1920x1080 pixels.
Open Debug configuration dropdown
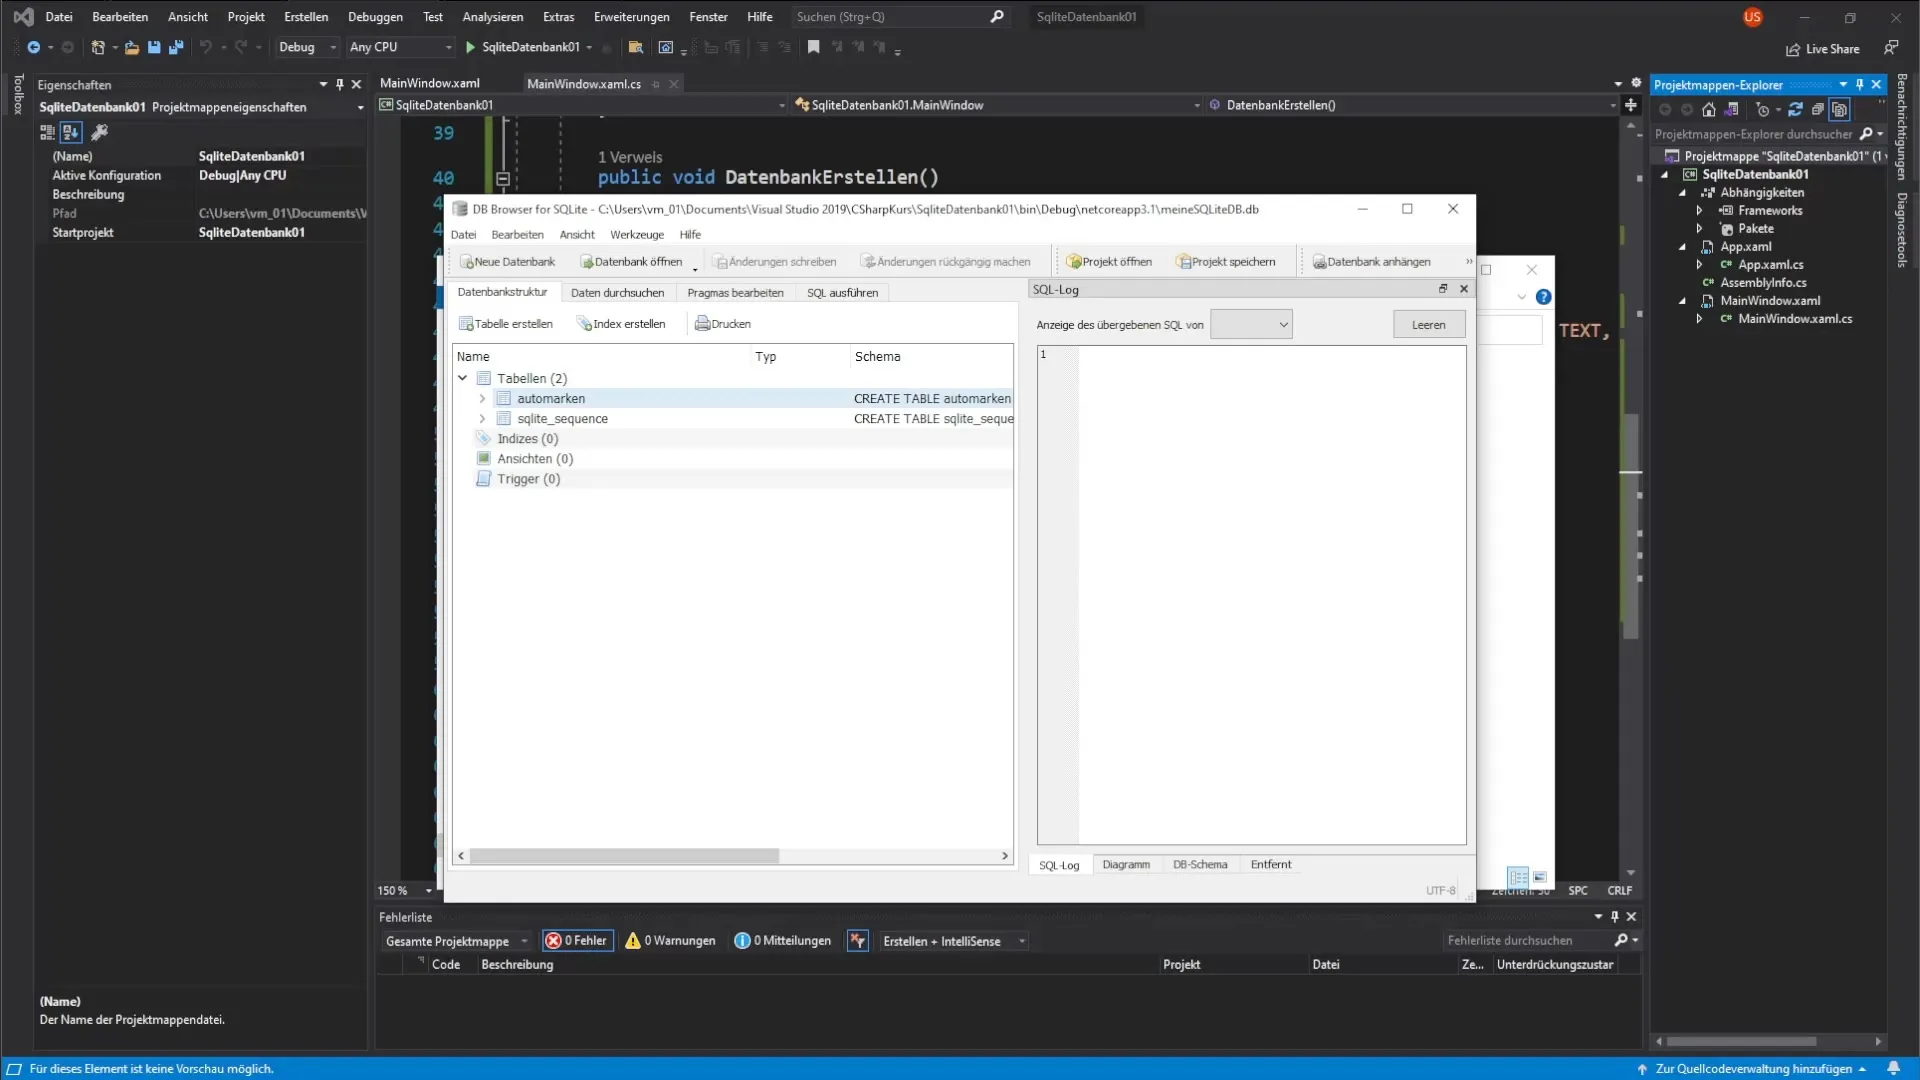pos(308,47)
